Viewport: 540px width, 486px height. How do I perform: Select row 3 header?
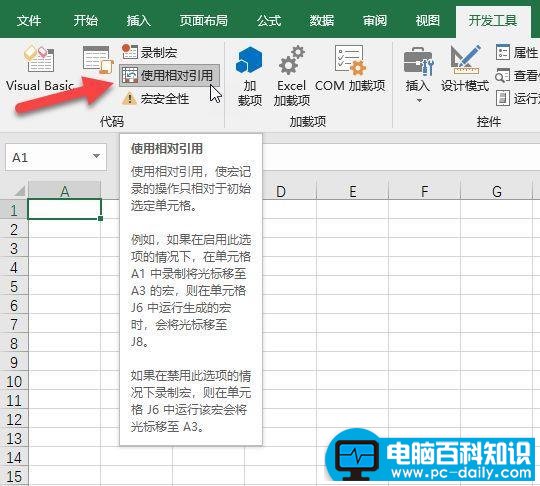[x=14, y=248]
